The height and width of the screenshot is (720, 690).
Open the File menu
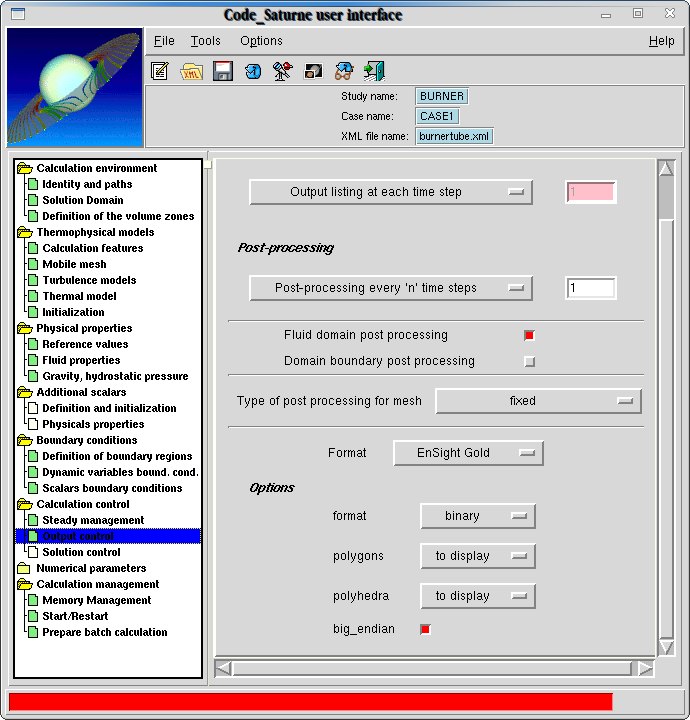click(164, 41)
